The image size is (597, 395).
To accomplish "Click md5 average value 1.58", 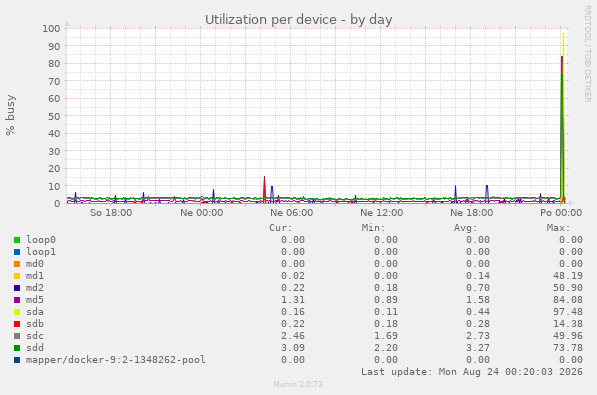I will pyautogui.click(x=478, y=300).
